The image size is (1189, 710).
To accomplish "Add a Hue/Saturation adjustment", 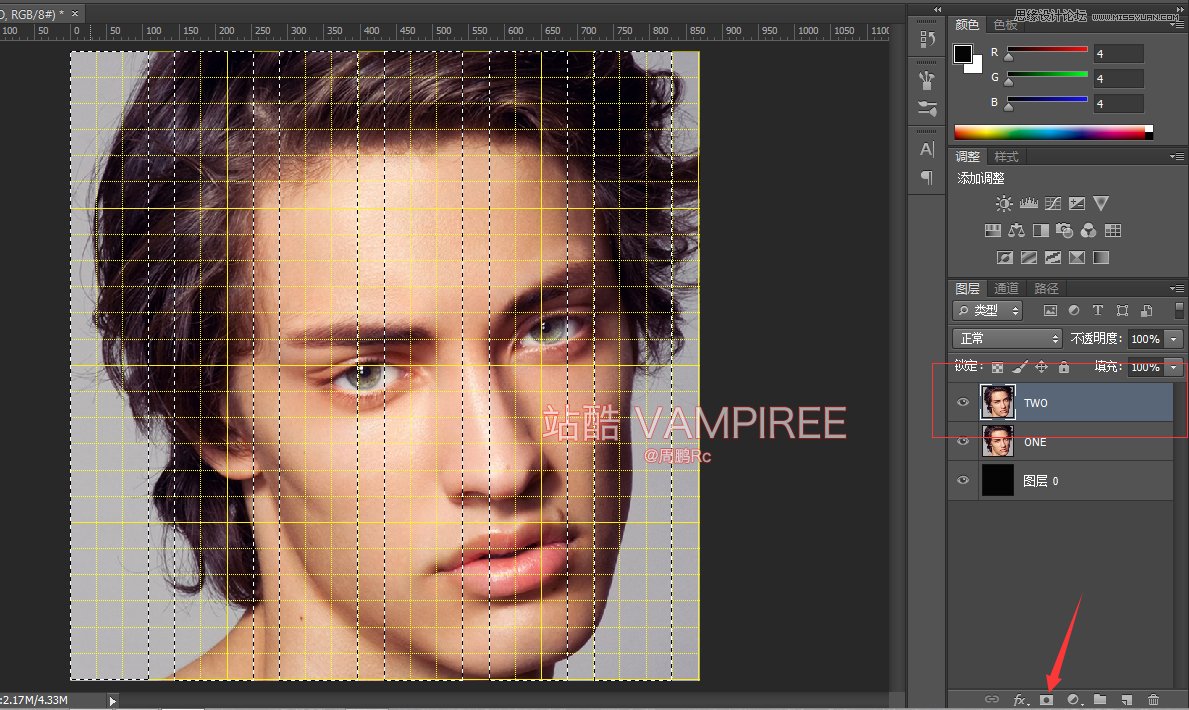I will [x=992, y=231].
